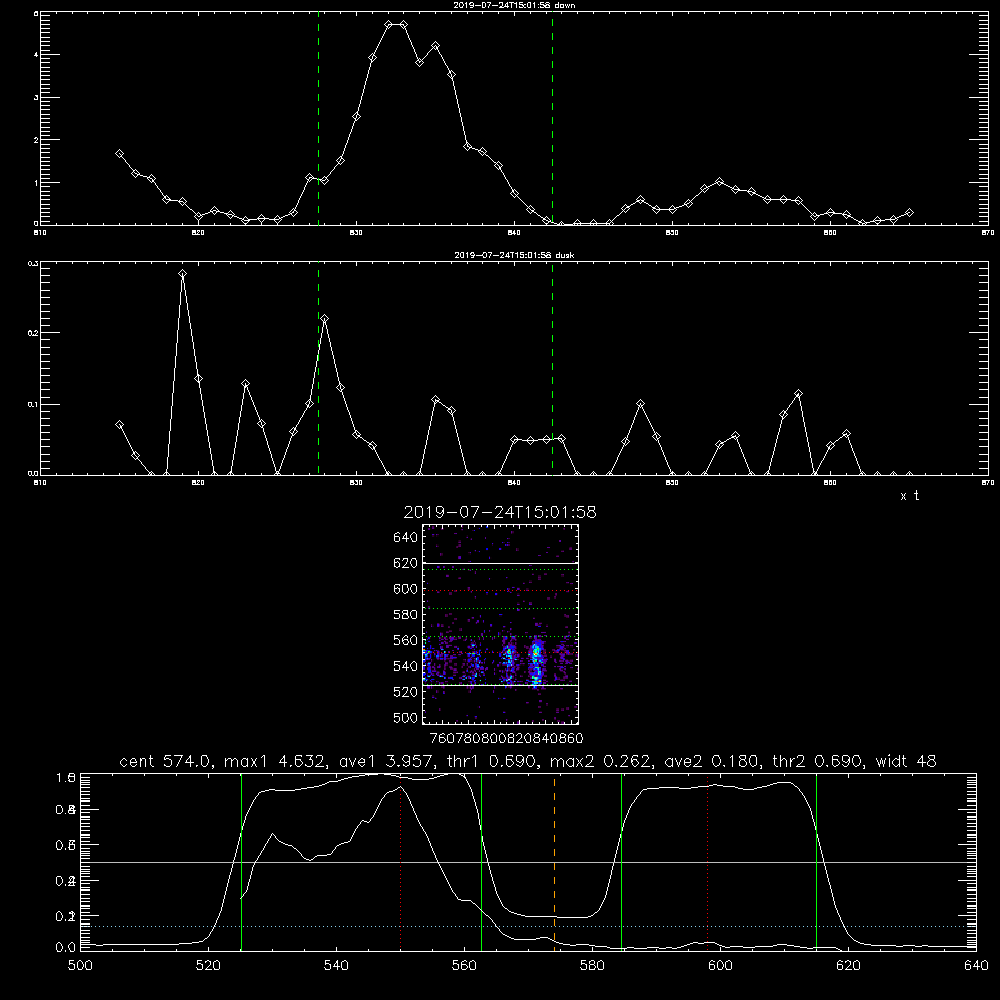Click the 'x t' label below dusk plot

tap(910, 496)
